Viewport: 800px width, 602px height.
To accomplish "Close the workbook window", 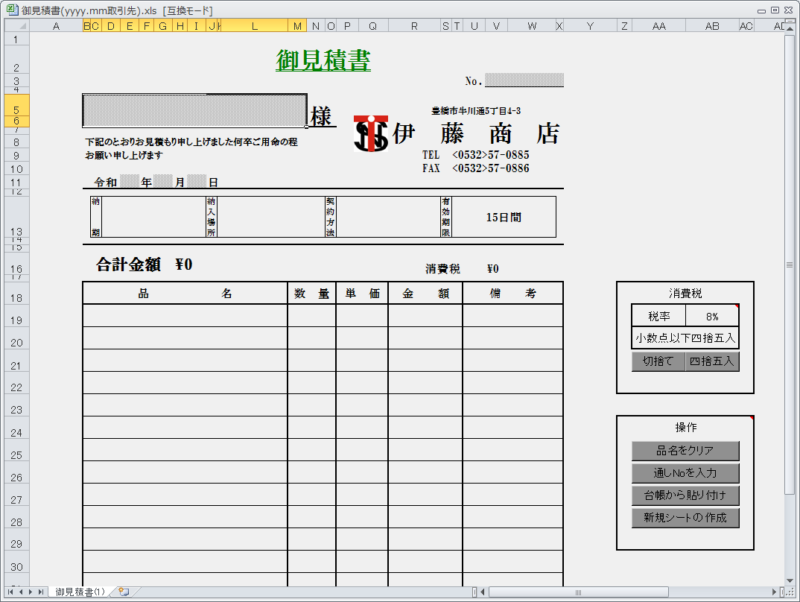I will pos(789,10).
